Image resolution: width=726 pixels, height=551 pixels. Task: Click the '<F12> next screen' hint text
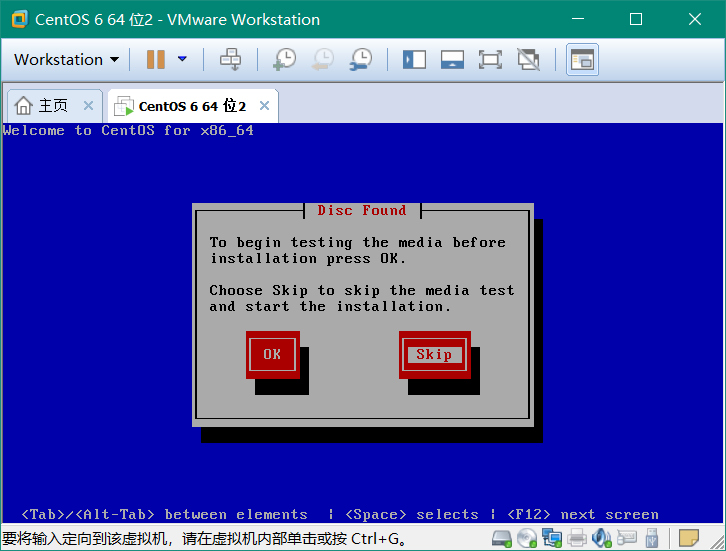tap(583, 514)
